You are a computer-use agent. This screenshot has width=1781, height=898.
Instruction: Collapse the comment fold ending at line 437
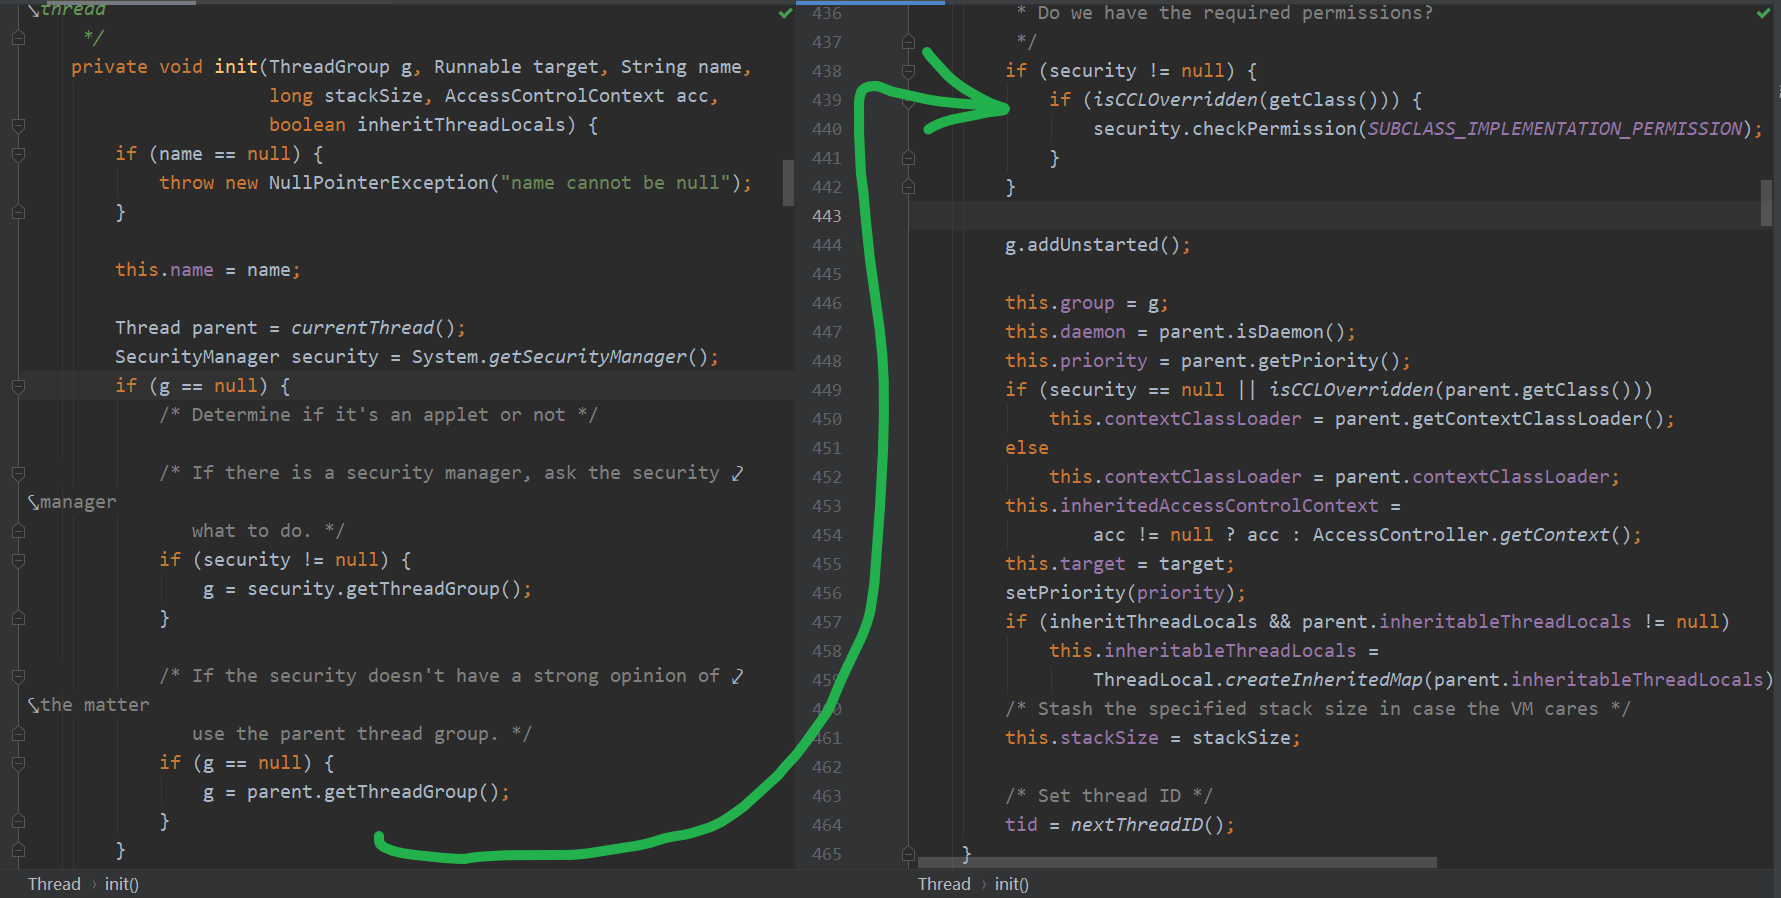click(x=908, y=42)
